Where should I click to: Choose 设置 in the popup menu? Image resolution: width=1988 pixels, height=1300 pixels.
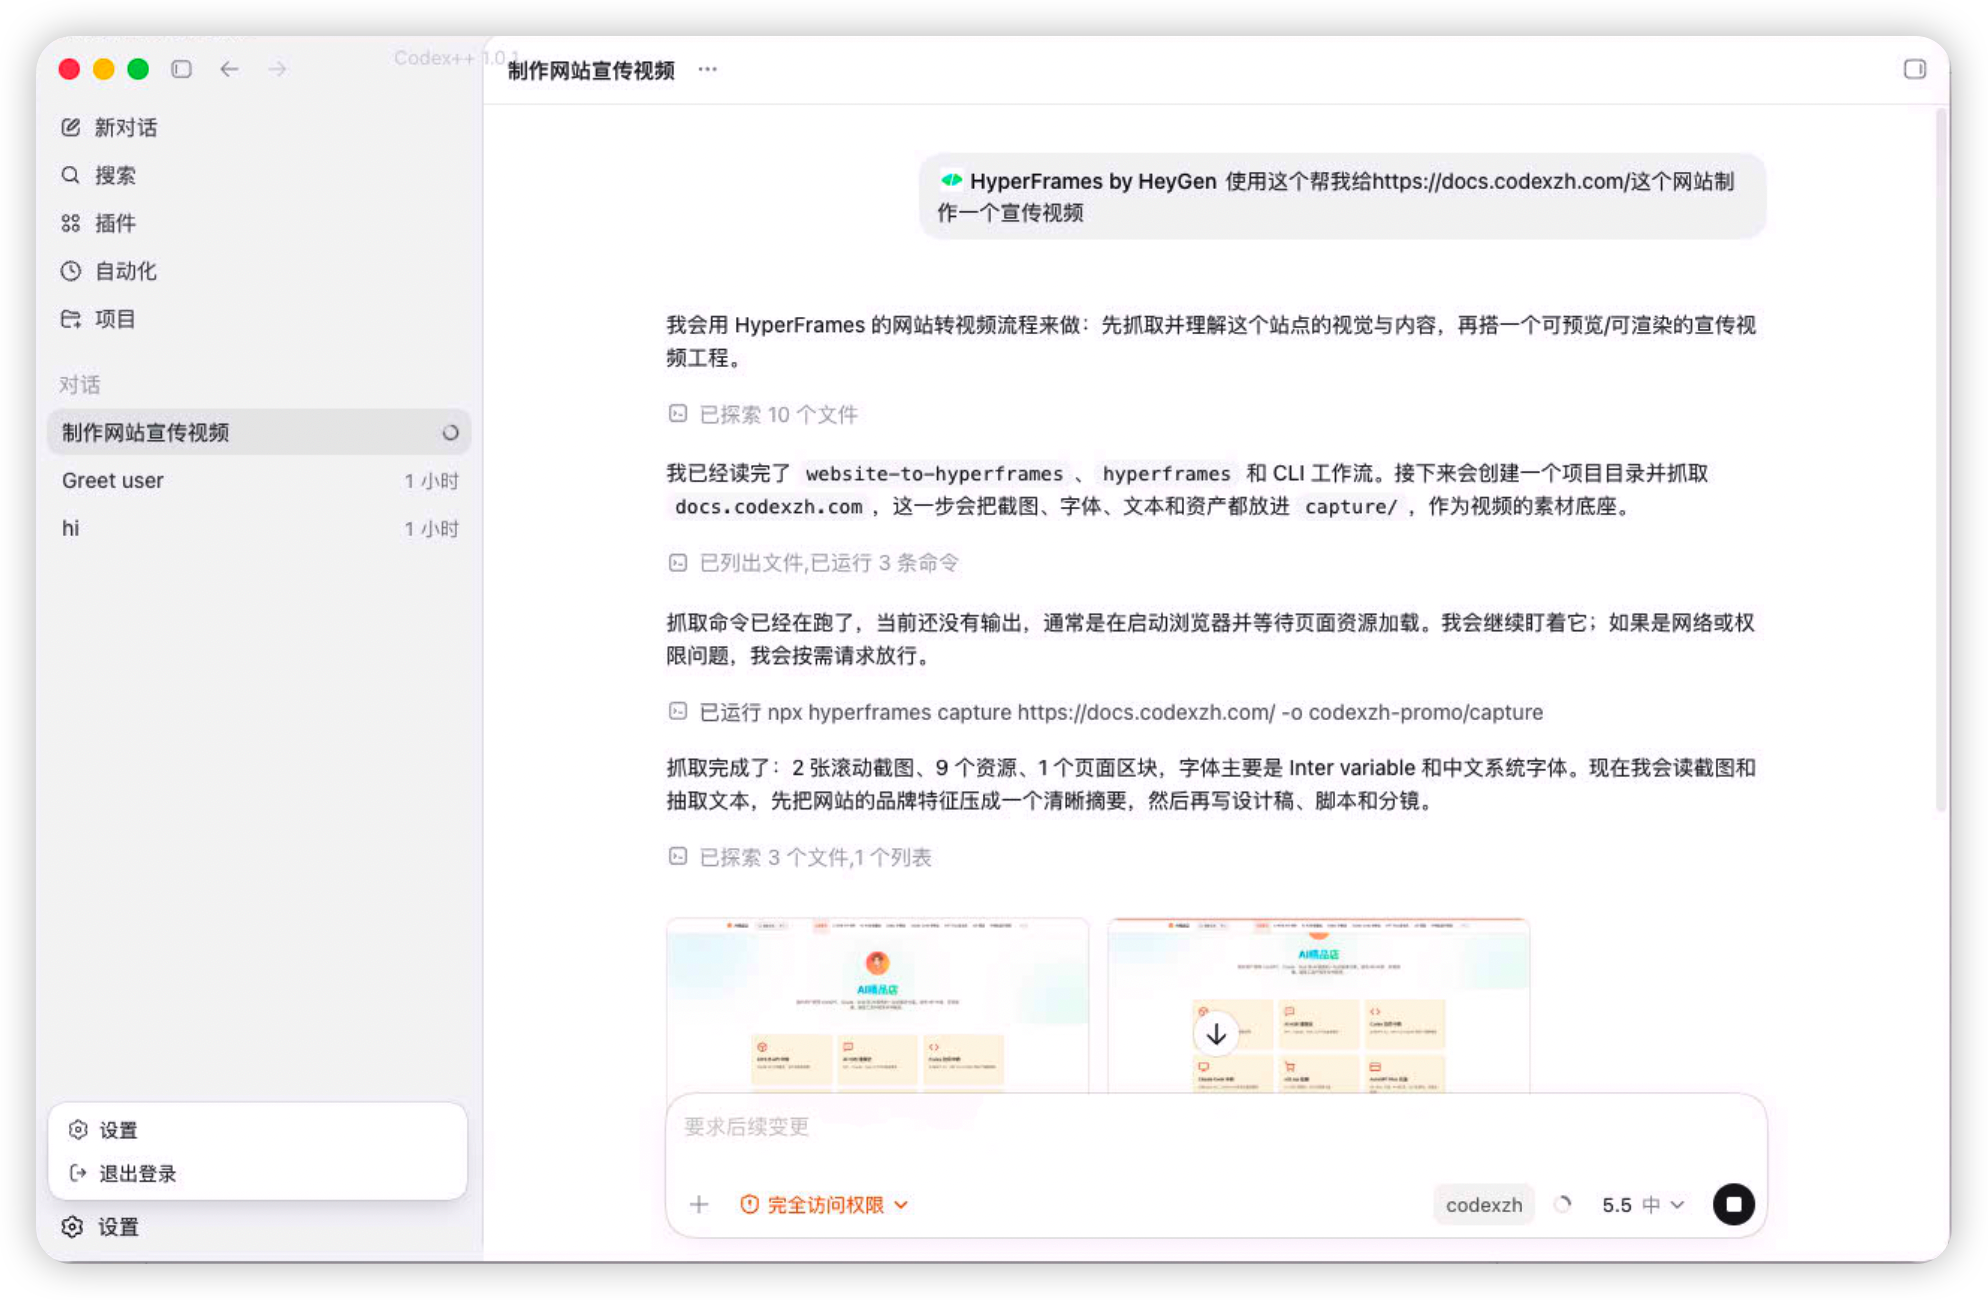(258, 1129)
